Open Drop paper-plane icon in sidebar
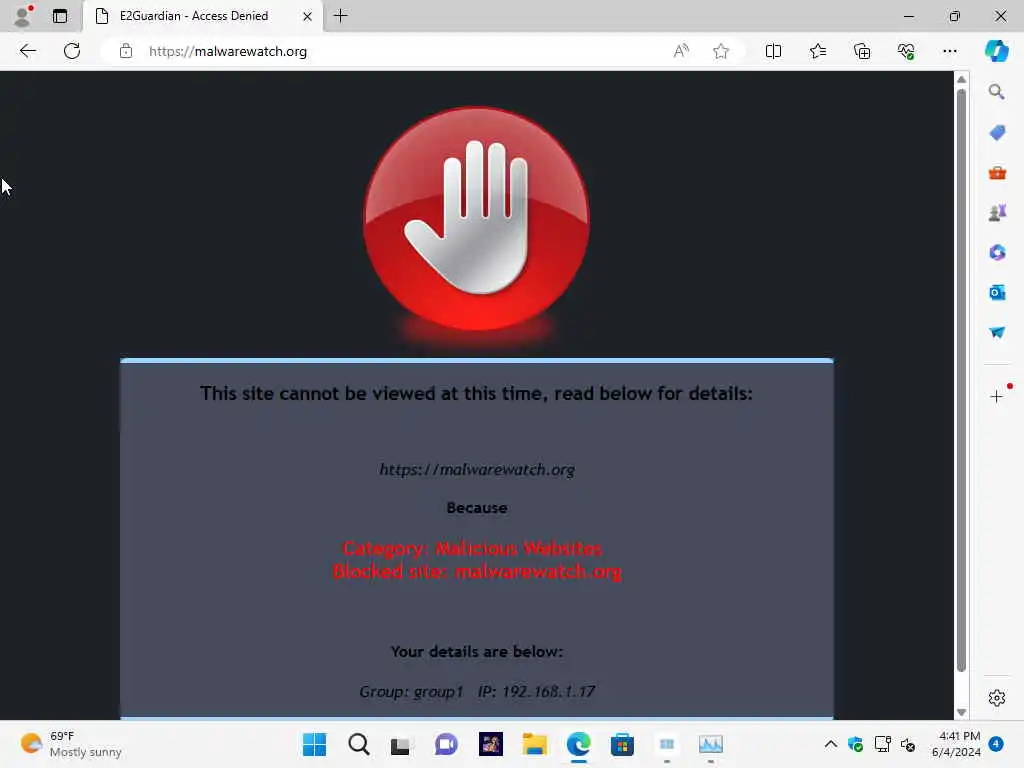1024x768 pixels. 997,332
